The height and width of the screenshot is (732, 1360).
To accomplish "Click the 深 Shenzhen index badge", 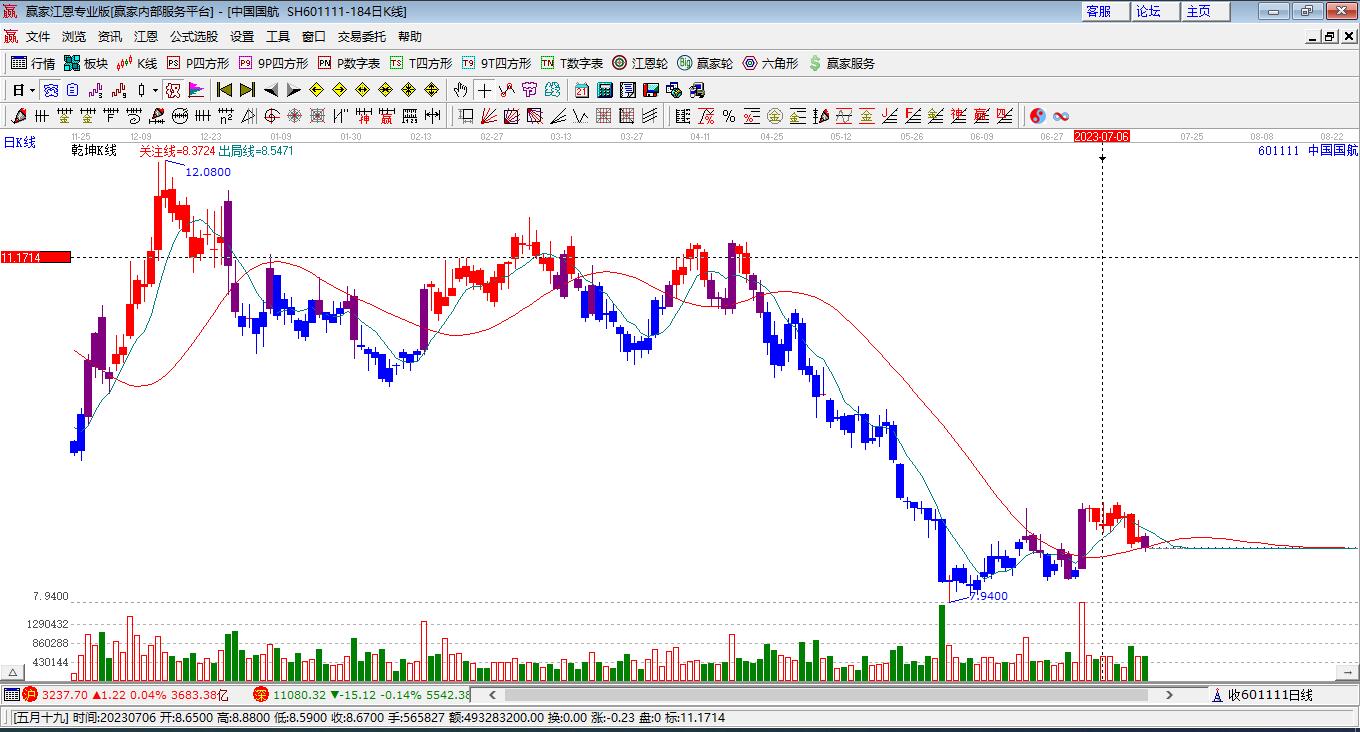I will 260,694.
